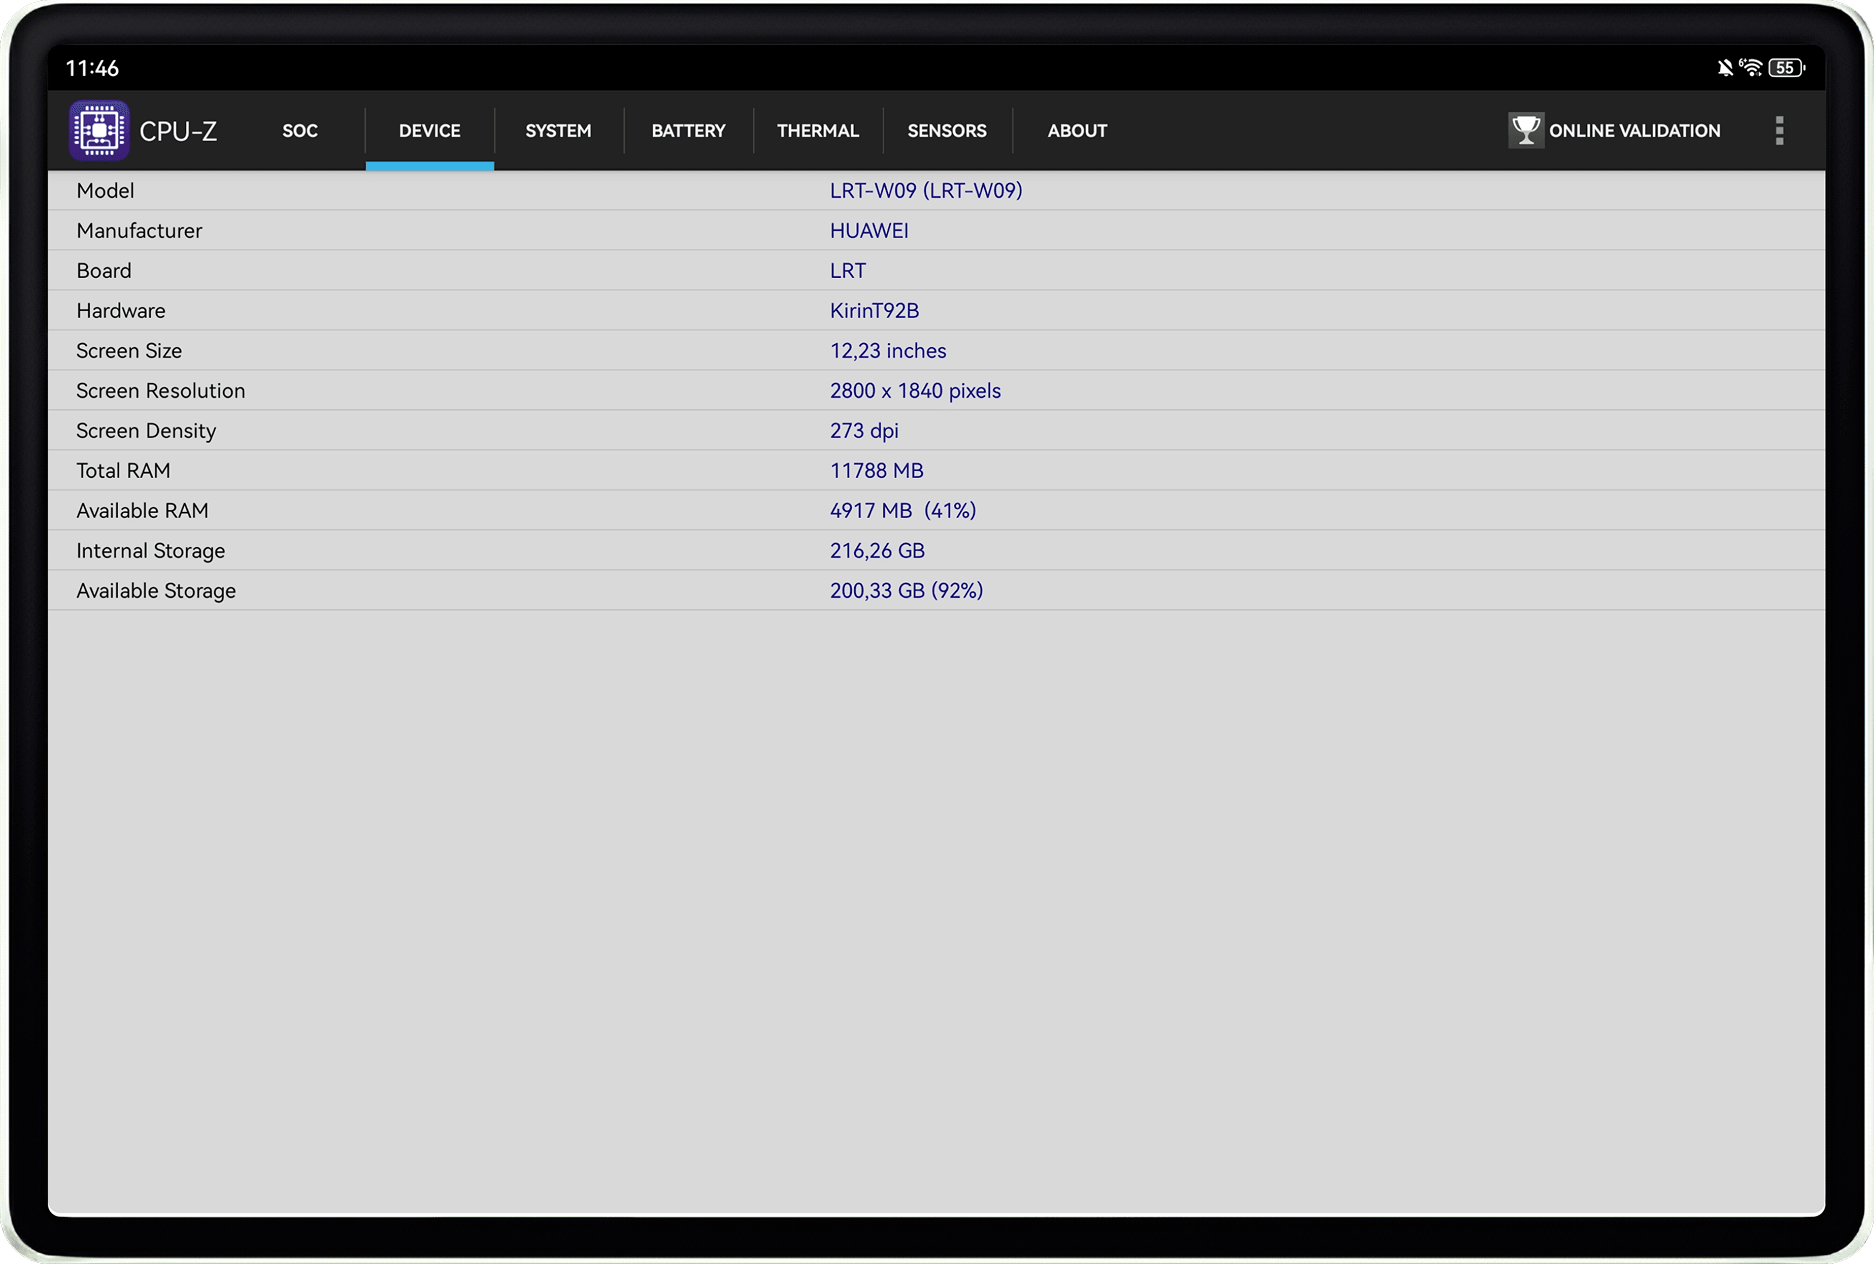The height and width of the screenshot is (1264, 1874).
Task: Select the value LRT-W09 (LRT-W09)
Action: tap(926, 191)
